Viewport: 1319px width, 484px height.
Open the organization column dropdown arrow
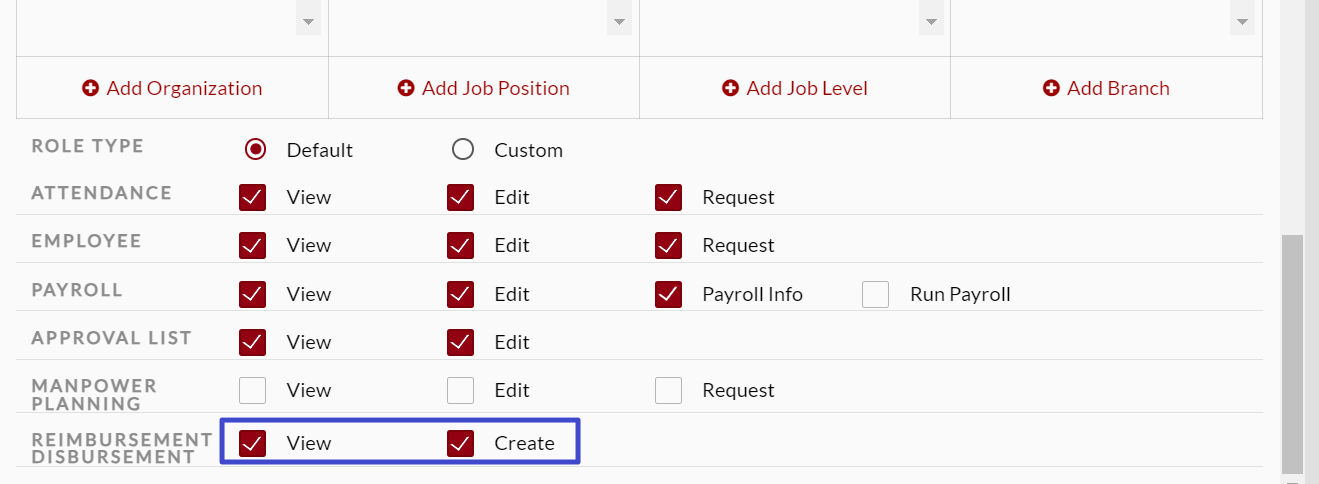pyautogui.click(x=308, y=22)
